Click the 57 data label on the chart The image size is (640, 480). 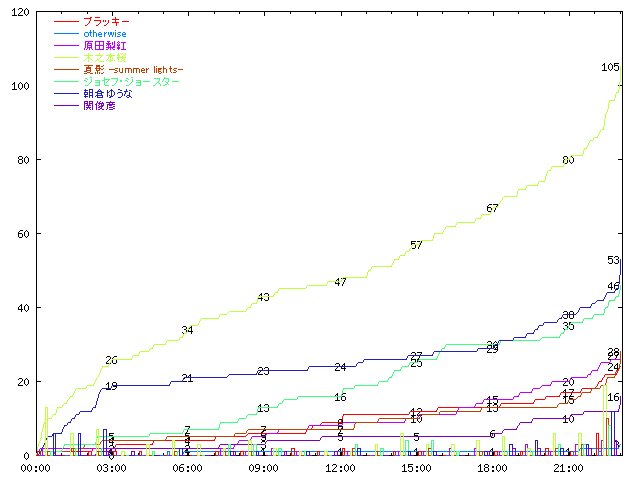416,245
